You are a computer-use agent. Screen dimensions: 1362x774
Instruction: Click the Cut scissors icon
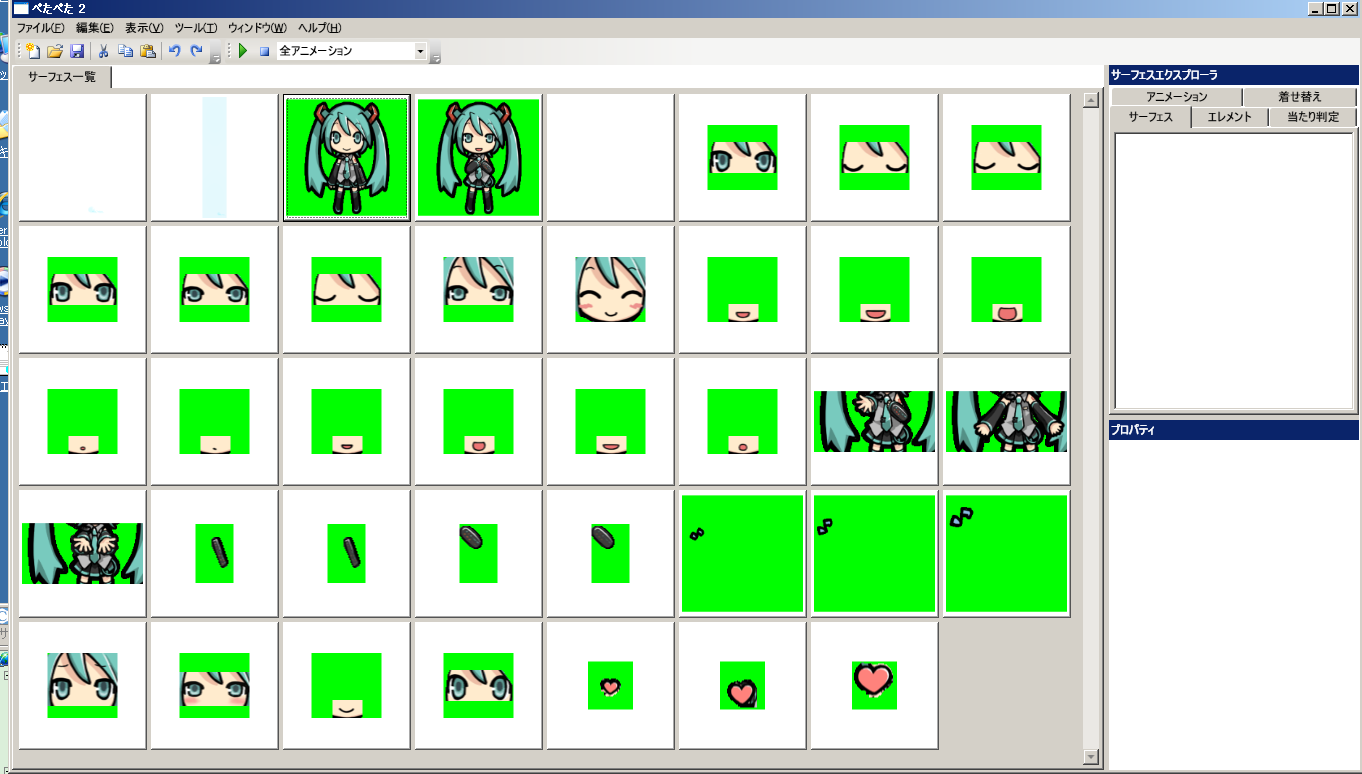(x=103, y=51)
